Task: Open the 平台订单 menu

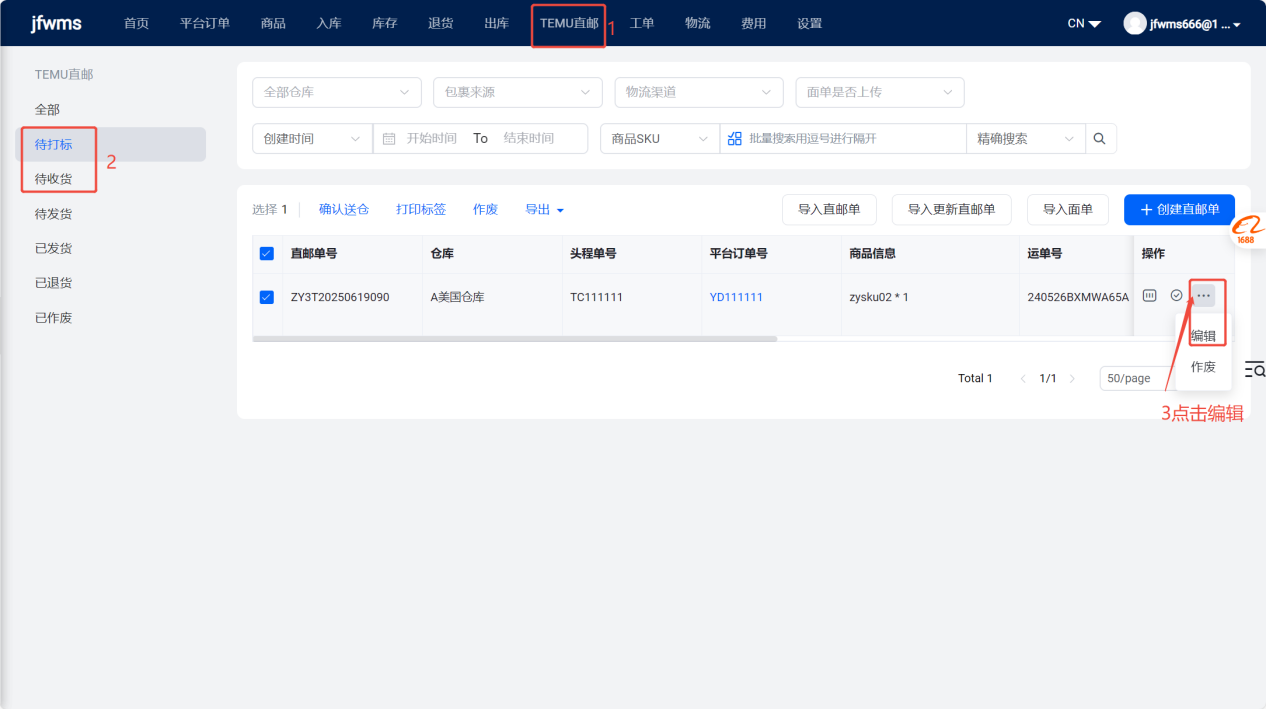Action: tap(205, 23)
